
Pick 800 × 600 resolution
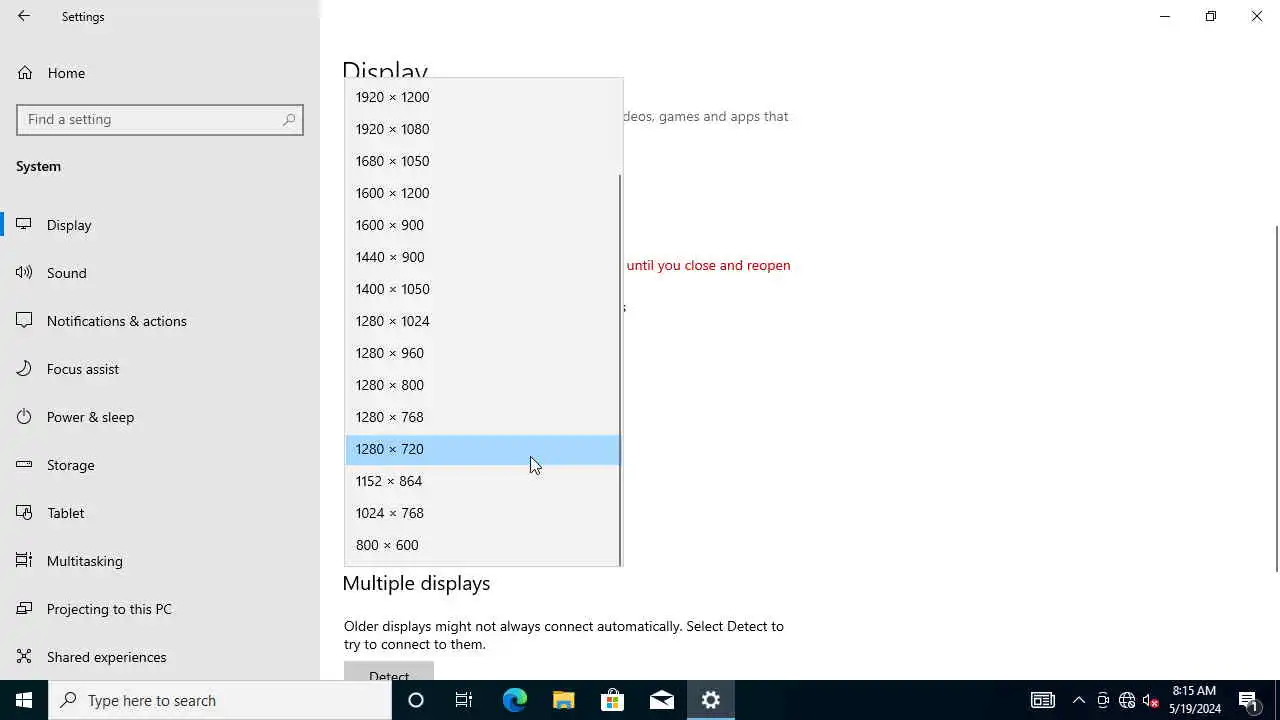click(x=483, y=545)
